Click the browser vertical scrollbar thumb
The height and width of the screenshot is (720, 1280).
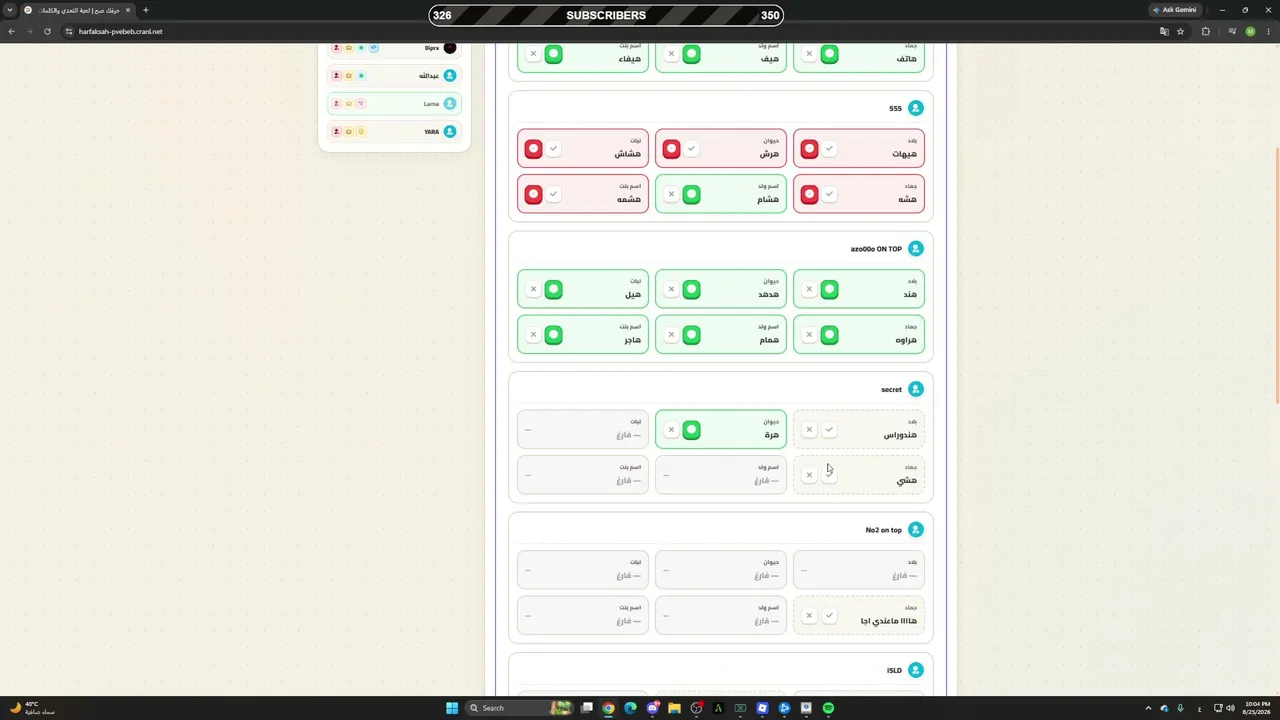tap(1276, 275)
